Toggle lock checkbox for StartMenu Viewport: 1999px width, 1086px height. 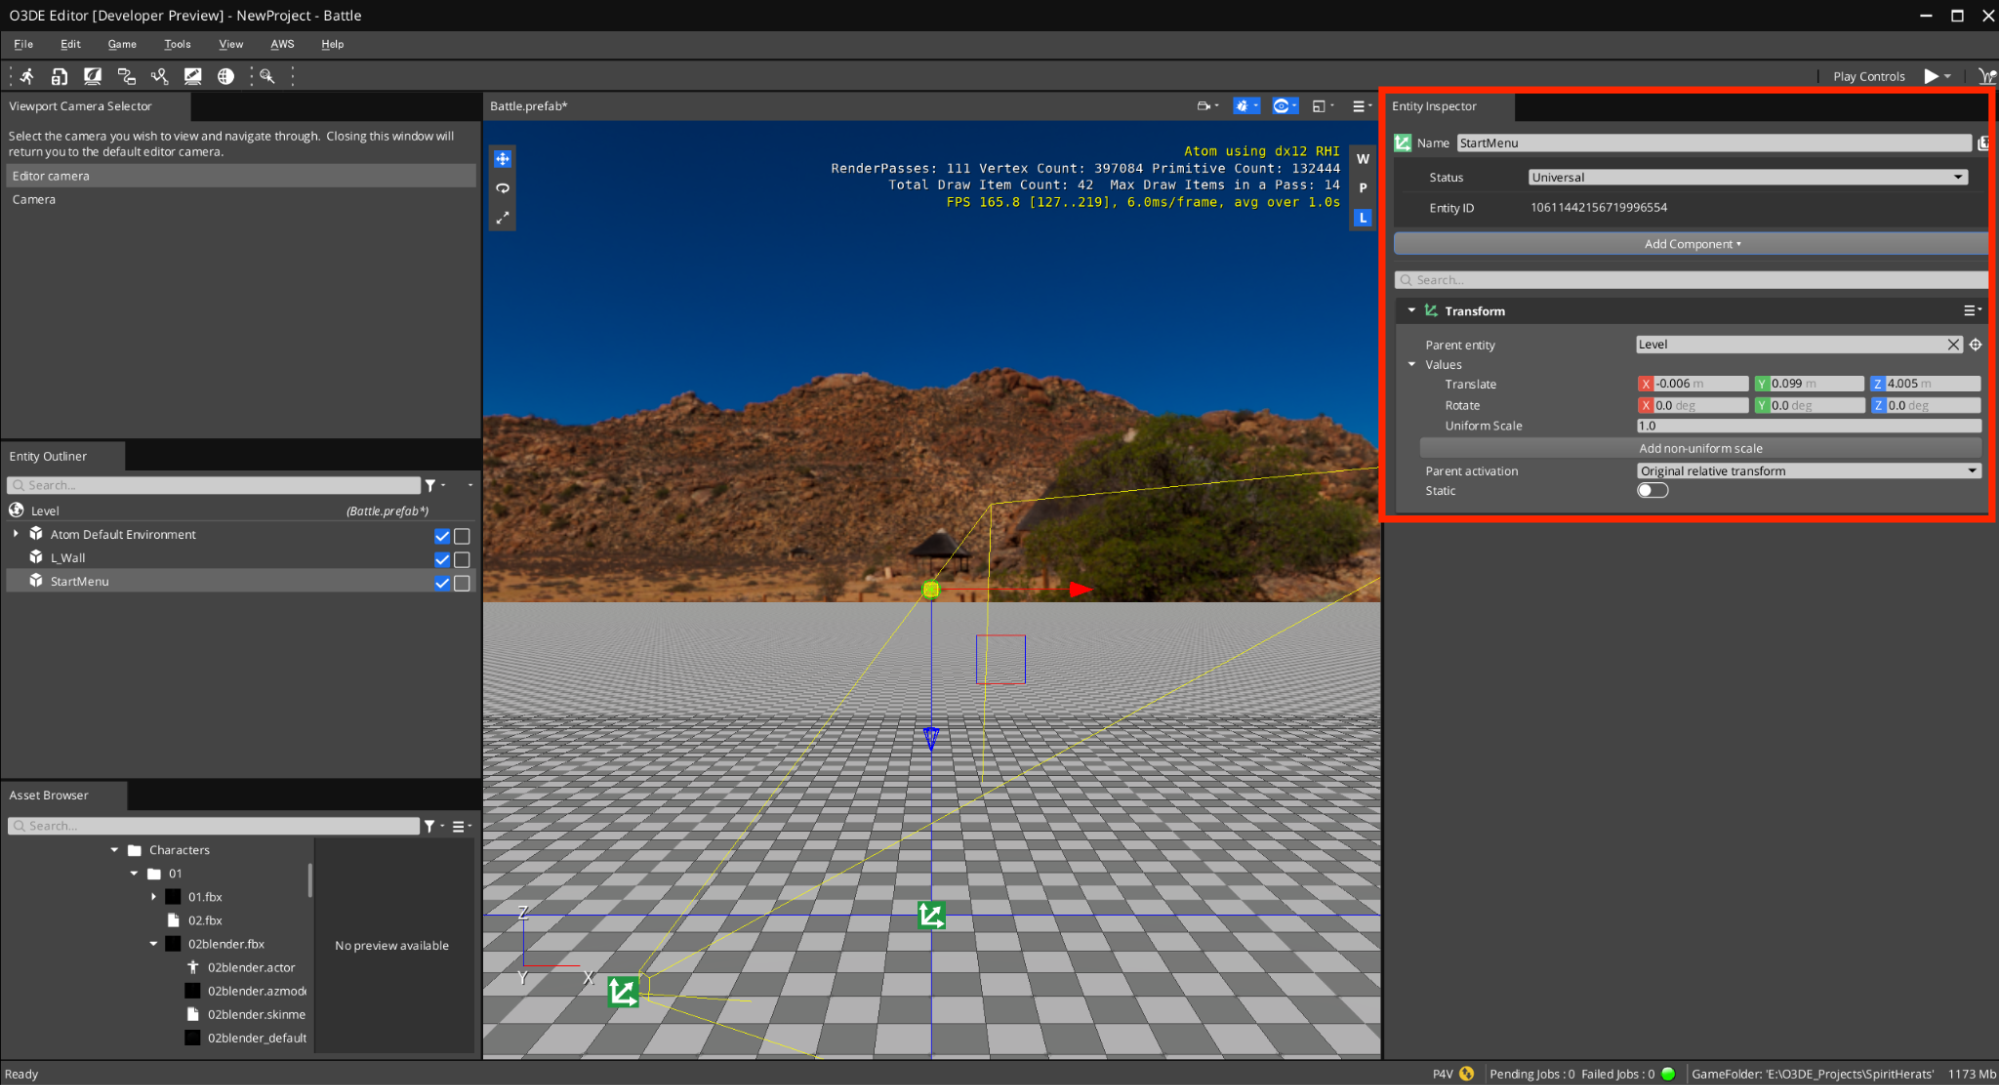click(462, 583)
